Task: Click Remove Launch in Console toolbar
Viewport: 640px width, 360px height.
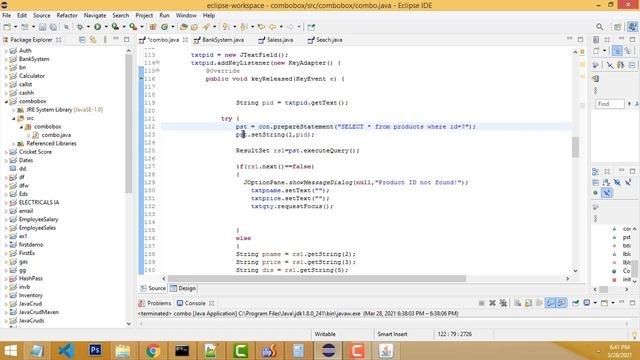Action: pos(492,303)
